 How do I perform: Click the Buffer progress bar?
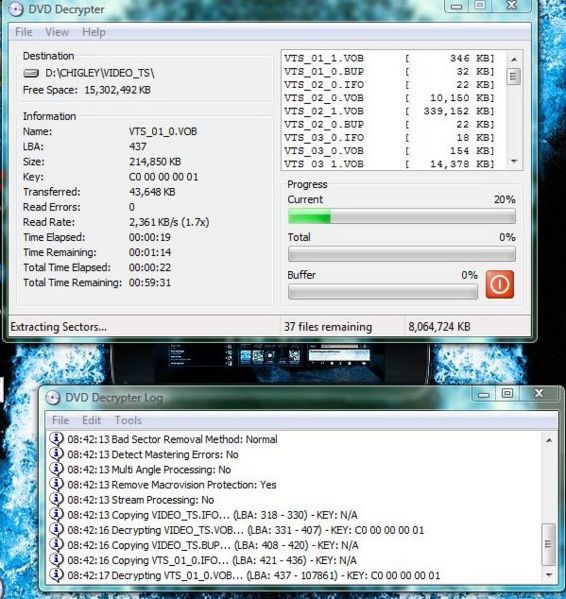pyautogui.click(x=383, y=292)
